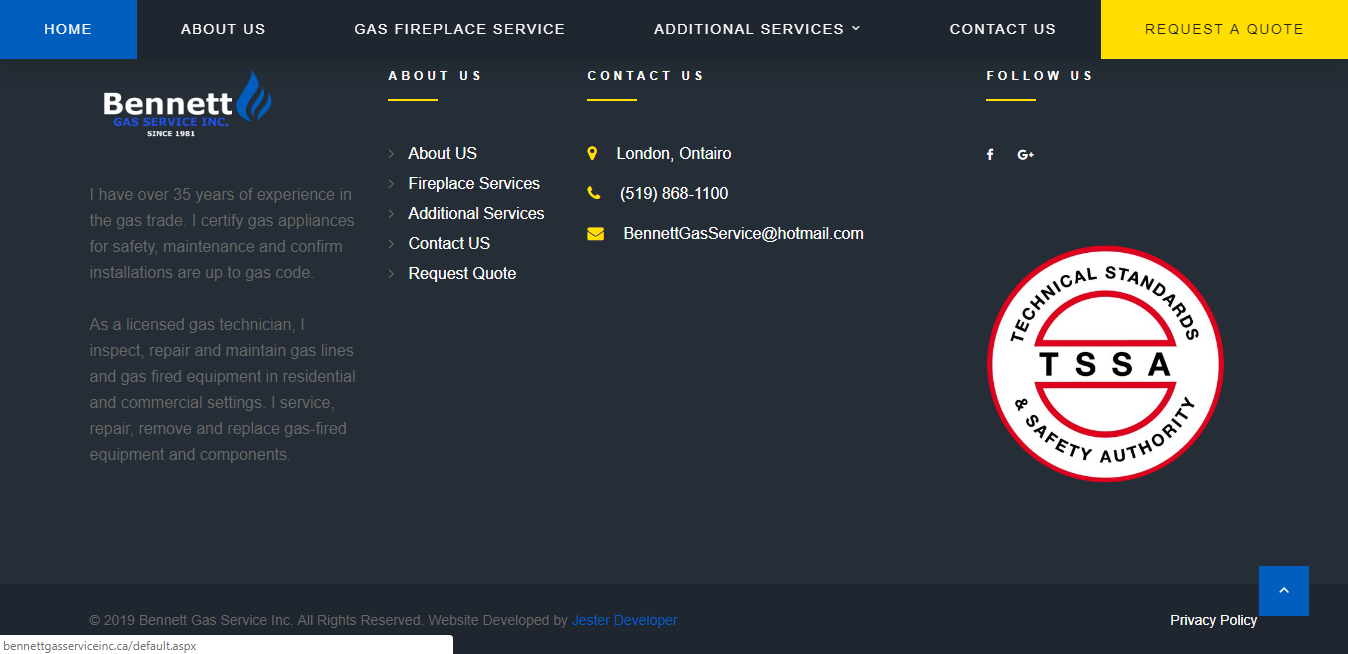The image size is (1348, 654).
Task: Open the Jester Developer link
Action: (624, 620)
